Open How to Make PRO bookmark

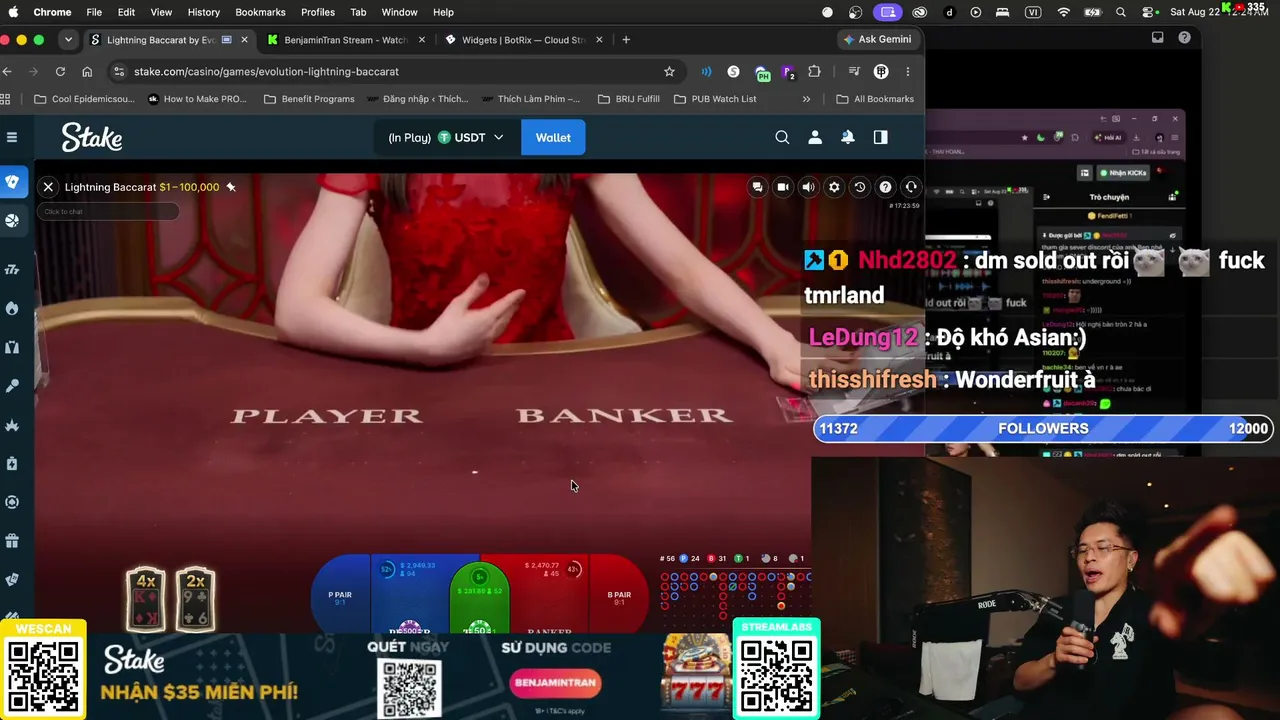point(197,99)
